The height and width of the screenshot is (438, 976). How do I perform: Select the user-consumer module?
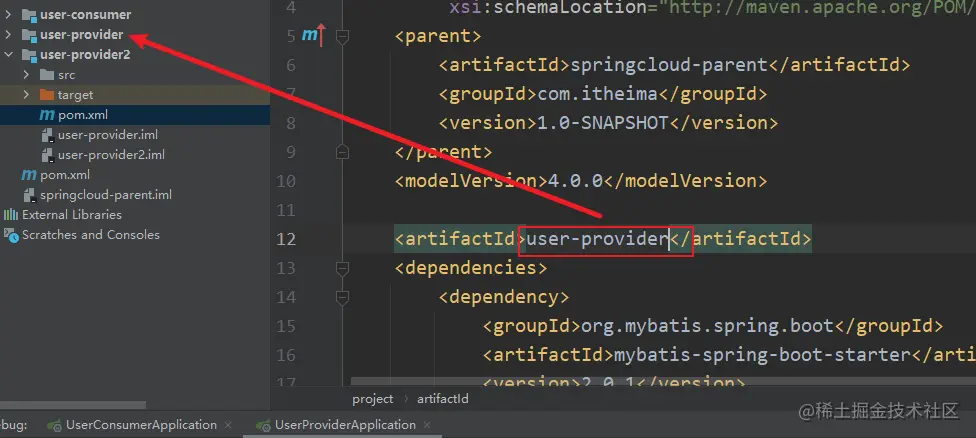(x=86, y=14)
